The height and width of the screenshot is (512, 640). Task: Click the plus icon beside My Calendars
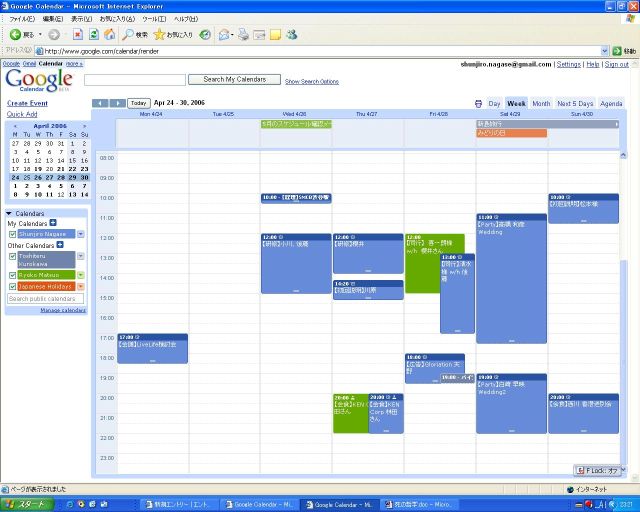click(x=53, y=223)
